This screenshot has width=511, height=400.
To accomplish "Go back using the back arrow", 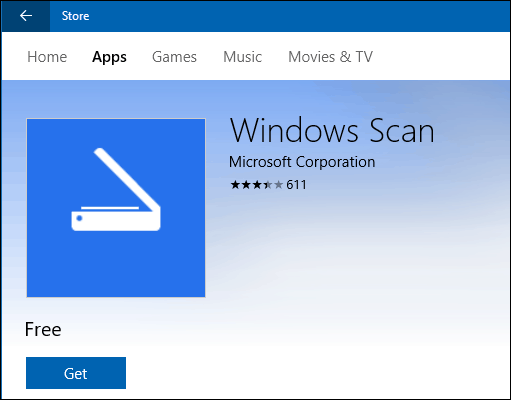I will [x=26, y=16].
